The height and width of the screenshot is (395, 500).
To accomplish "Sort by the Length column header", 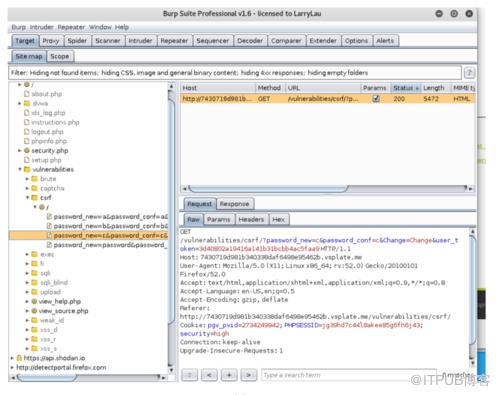I will pyautogui.click(x=435, y=88).
